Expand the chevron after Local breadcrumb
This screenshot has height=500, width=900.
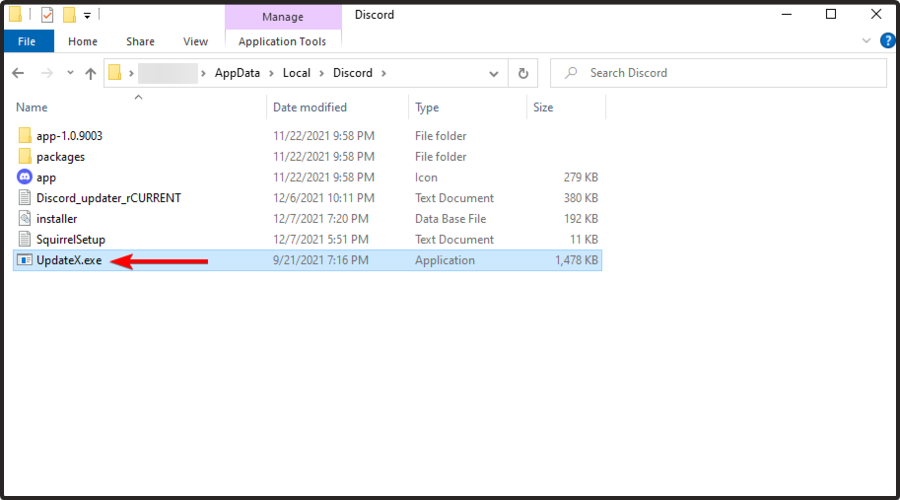pos(321,73)
